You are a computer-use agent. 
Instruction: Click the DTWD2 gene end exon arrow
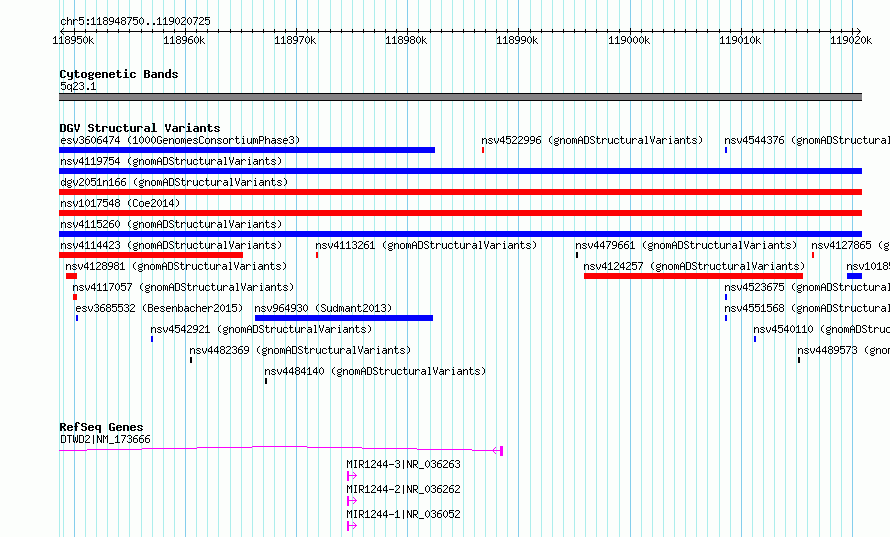(498, 451)
